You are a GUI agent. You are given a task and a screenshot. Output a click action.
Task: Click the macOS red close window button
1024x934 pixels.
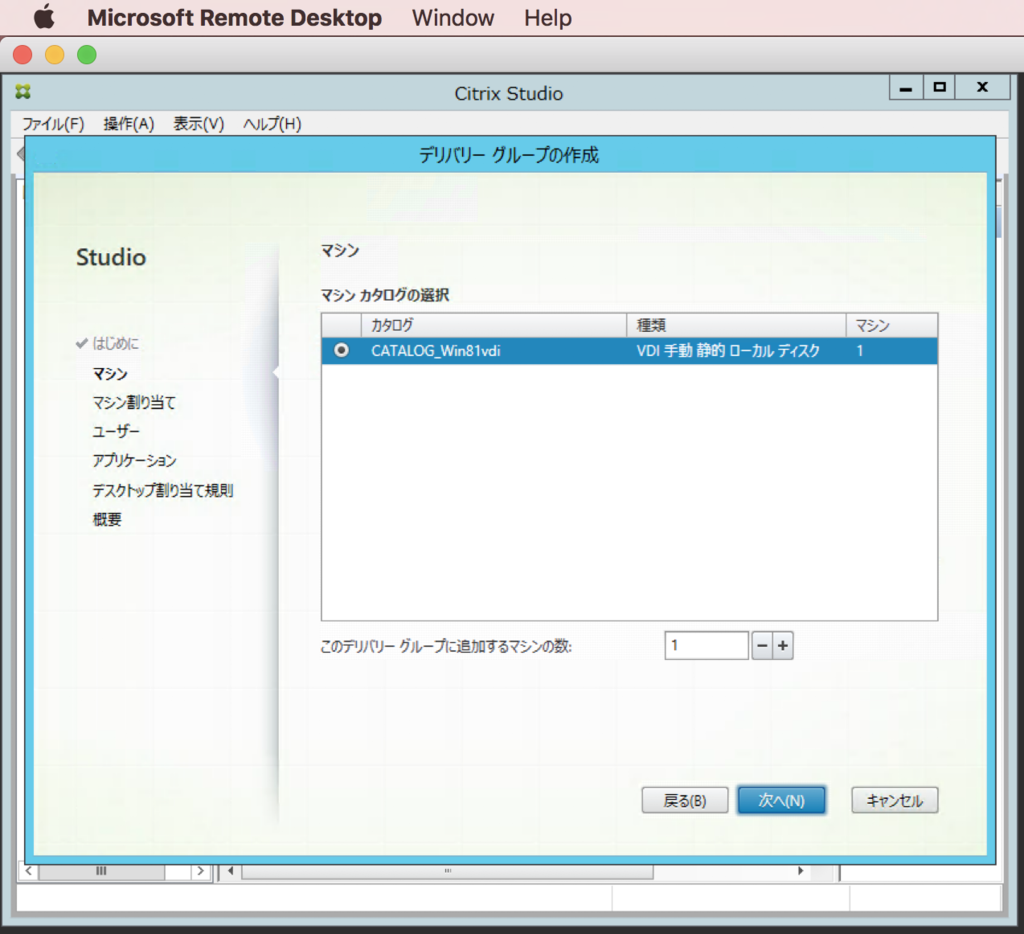coord(23,55)
